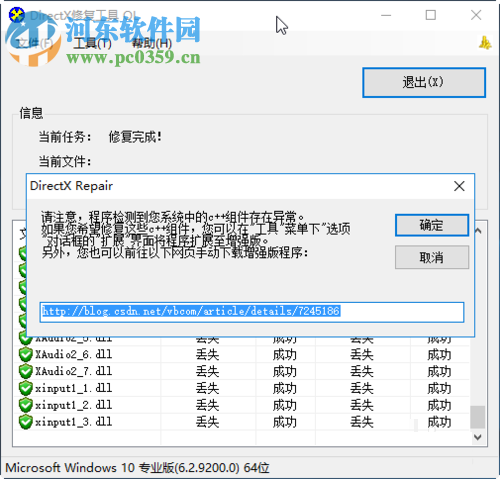Viewport: 500px width, 479px height.
Task: Close the main DirectX repair tool window
Action: click(476, 15)
